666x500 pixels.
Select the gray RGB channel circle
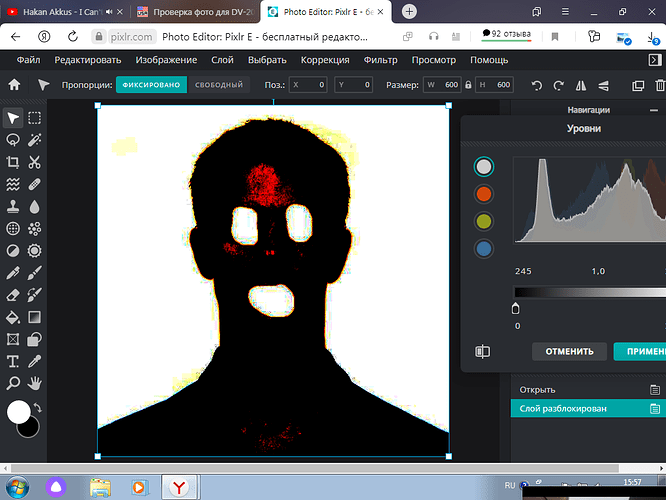[x=484, y=167]
